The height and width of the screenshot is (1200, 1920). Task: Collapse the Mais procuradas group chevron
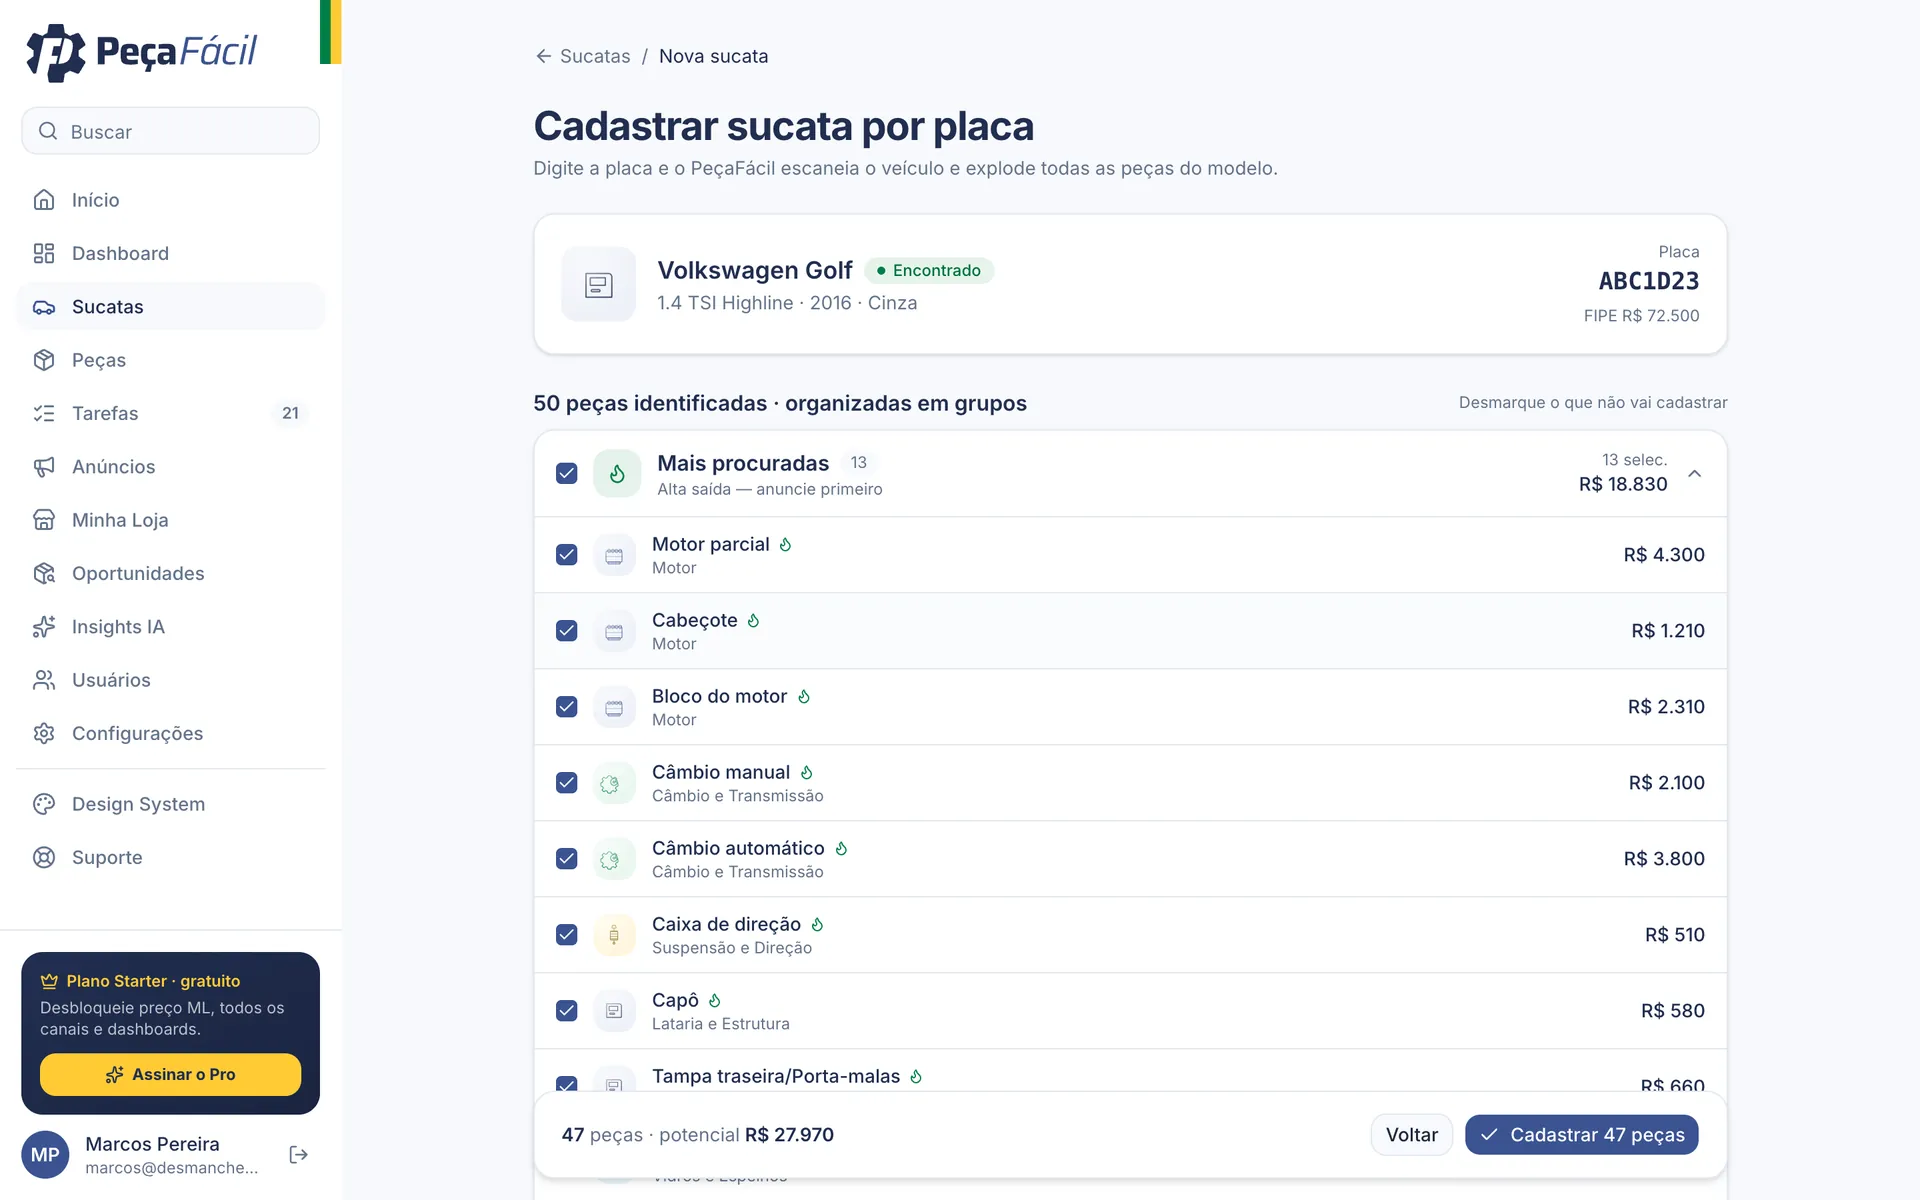pos(1695,473)
